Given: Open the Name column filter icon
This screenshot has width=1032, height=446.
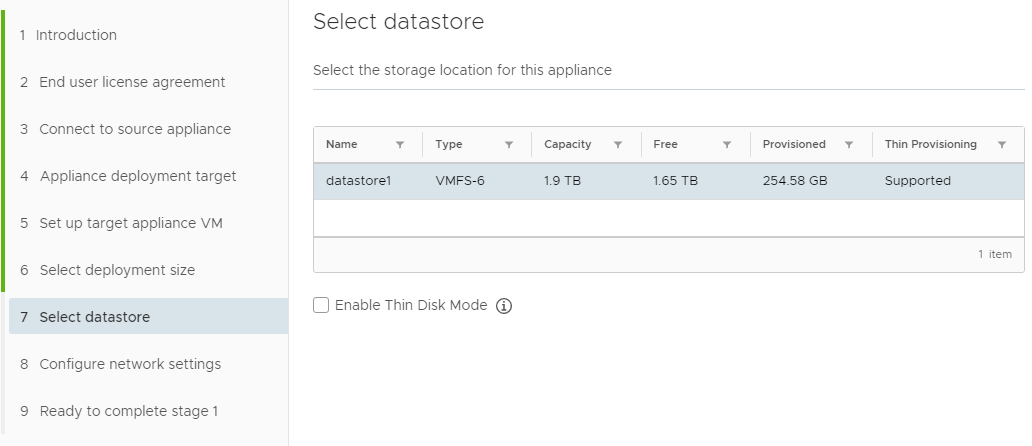Looking at the screenshot, I should tap(400, 145).
